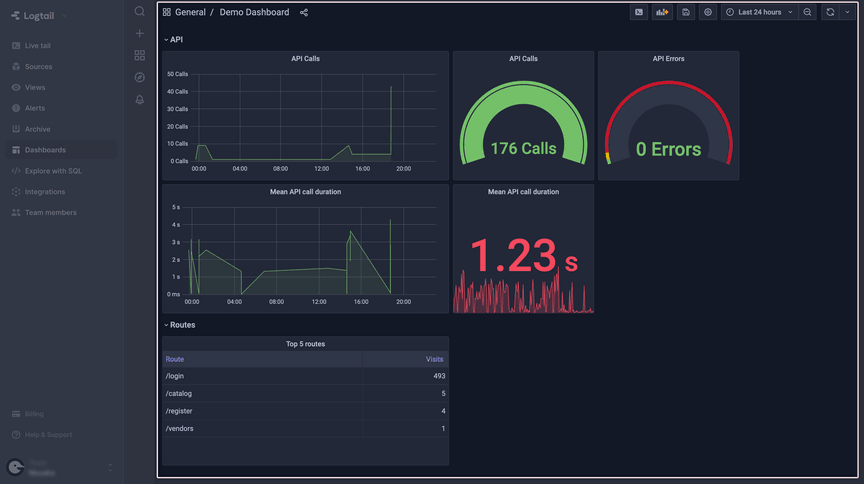Save the dashboard

(685, 12)
